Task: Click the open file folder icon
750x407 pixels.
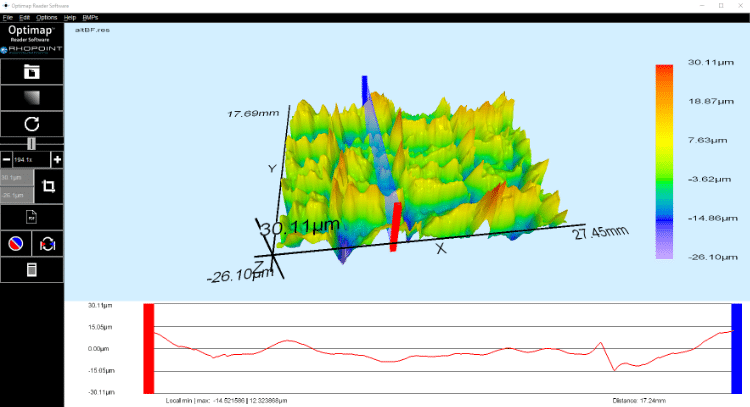Action: point(32,71)
